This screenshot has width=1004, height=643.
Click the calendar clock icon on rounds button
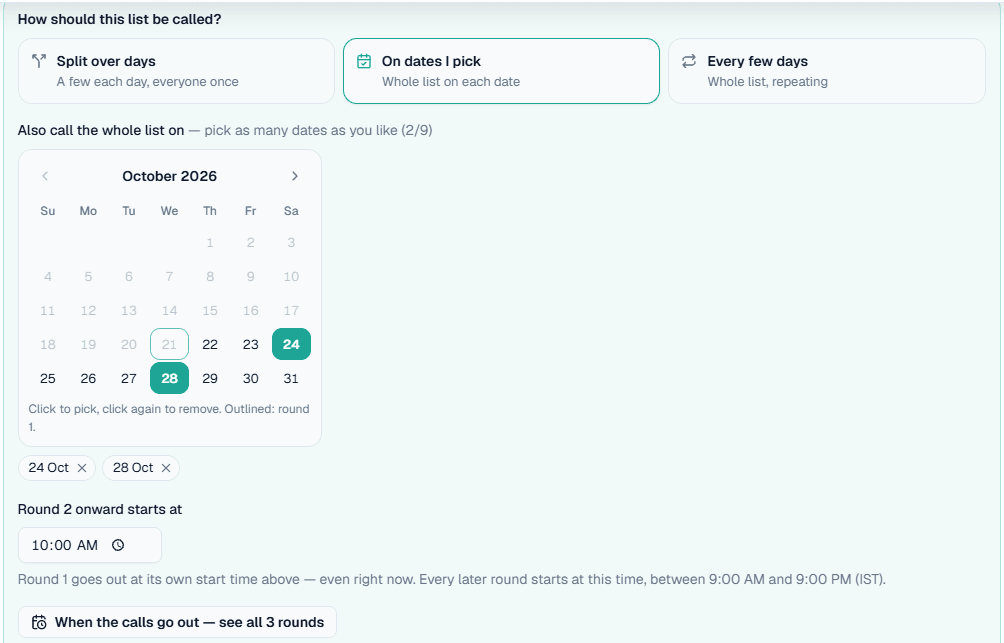(x=39, y=623)
